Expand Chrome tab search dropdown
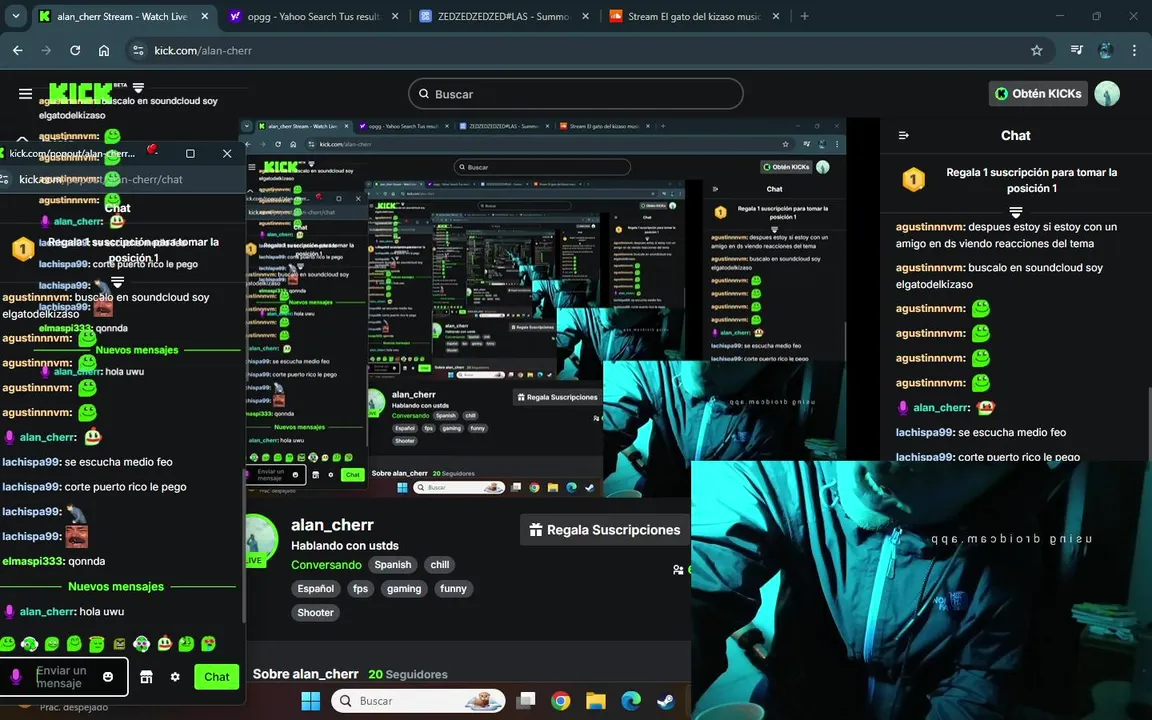Image resolution: width=1152 pixels, height=720 pixels. click(15, 15)
